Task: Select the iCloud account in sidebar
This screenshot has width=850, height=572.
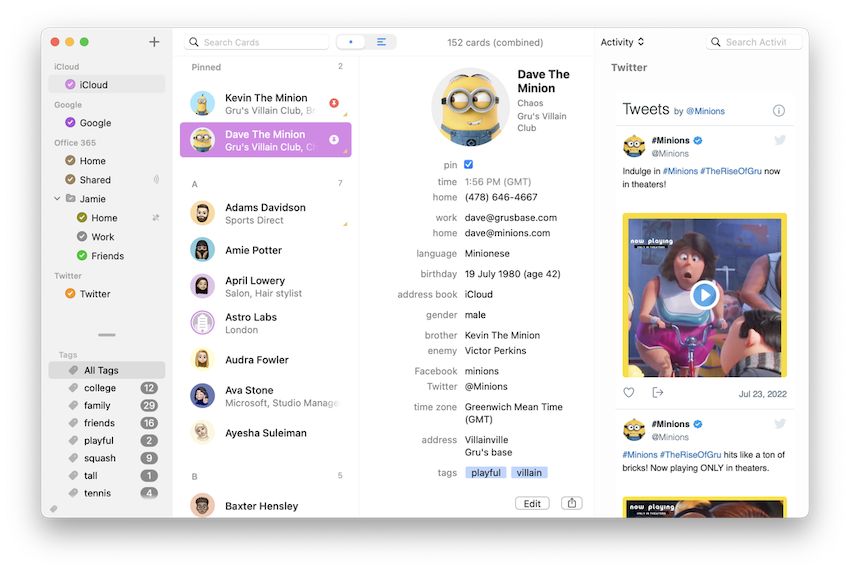Action: tap(107, 85)
